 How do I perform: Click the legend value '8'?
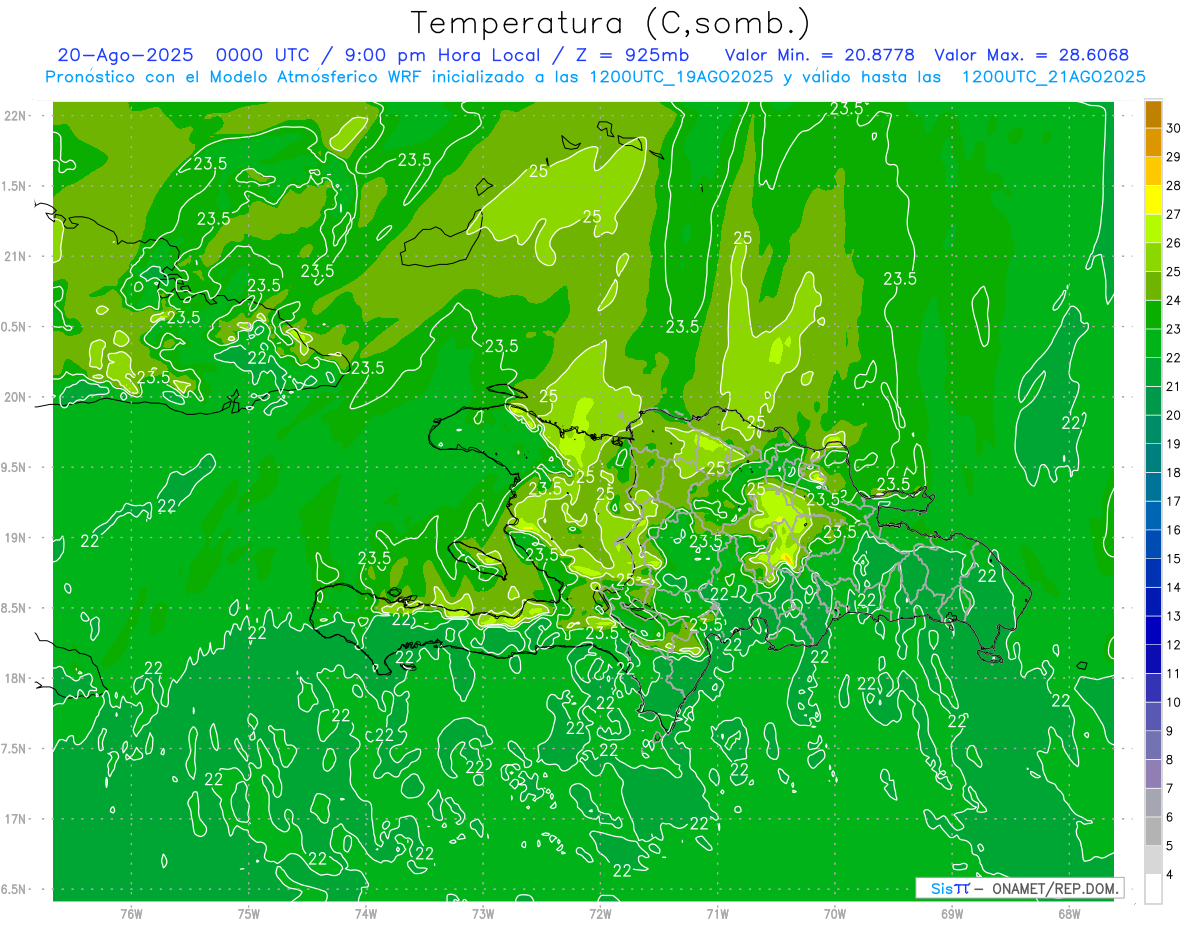point(1170,760)
